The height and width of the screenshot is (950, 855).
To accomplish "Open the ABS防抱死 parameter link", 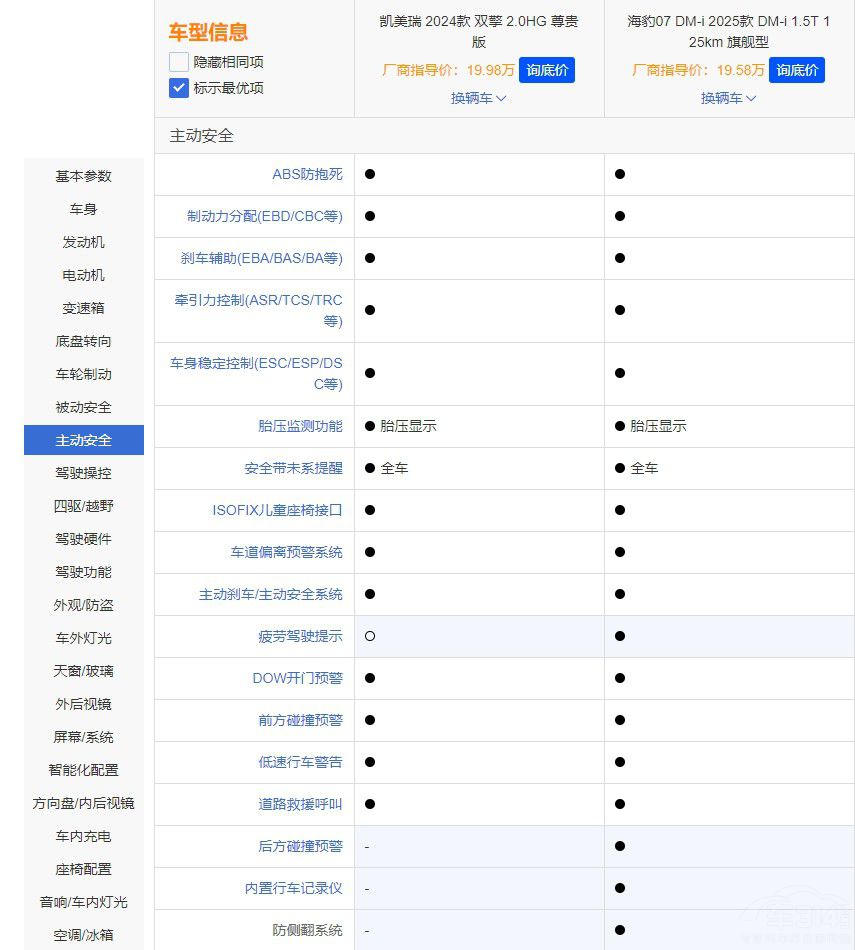I will click(x=307, y=174).
